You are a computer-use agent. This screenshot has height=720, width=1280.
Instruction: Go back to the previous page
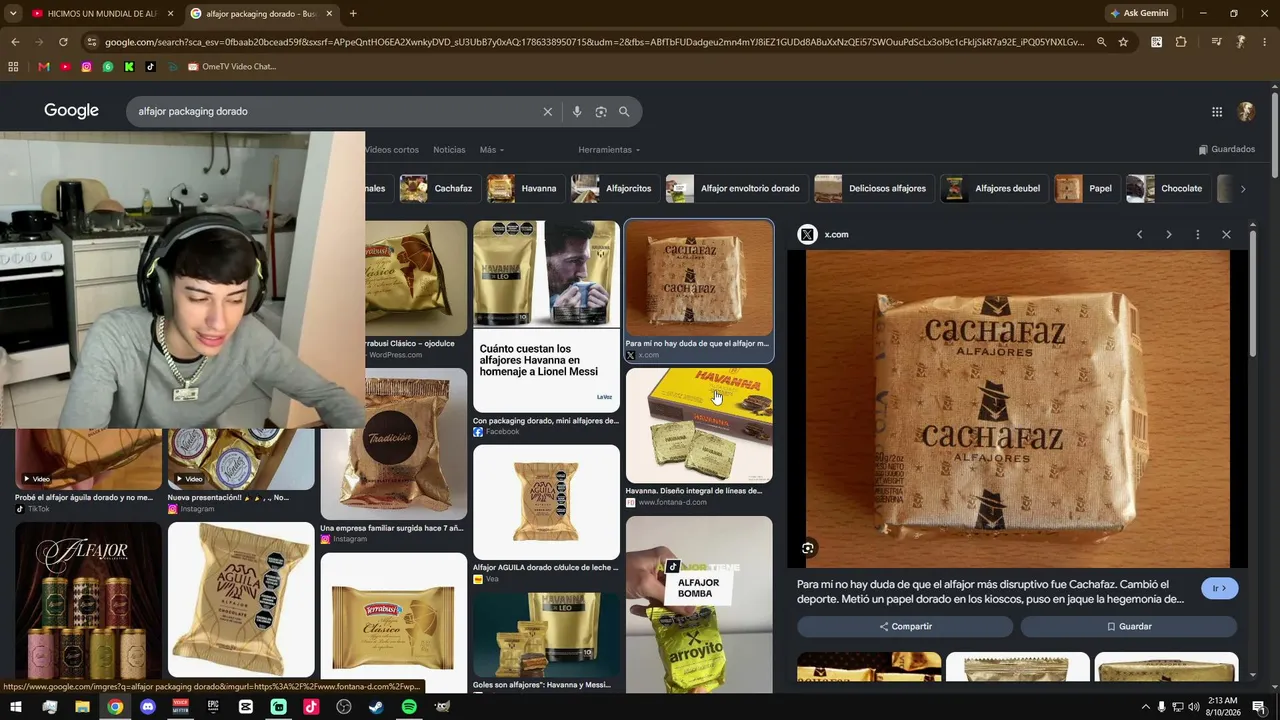15,42
